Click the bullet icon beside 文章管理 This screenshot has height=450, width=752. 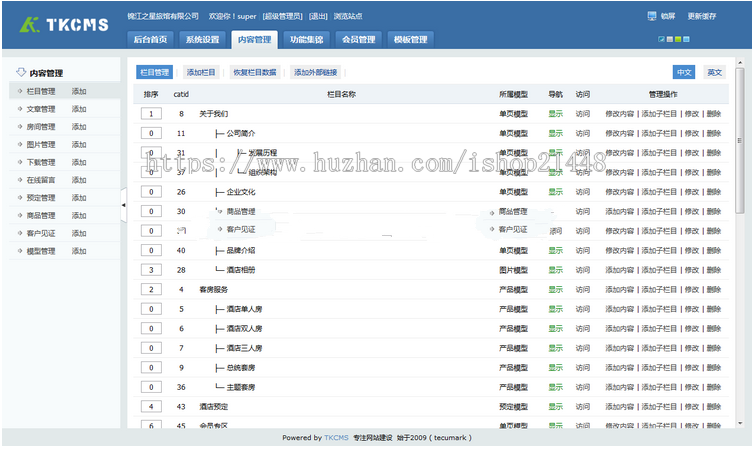(20, 108)
